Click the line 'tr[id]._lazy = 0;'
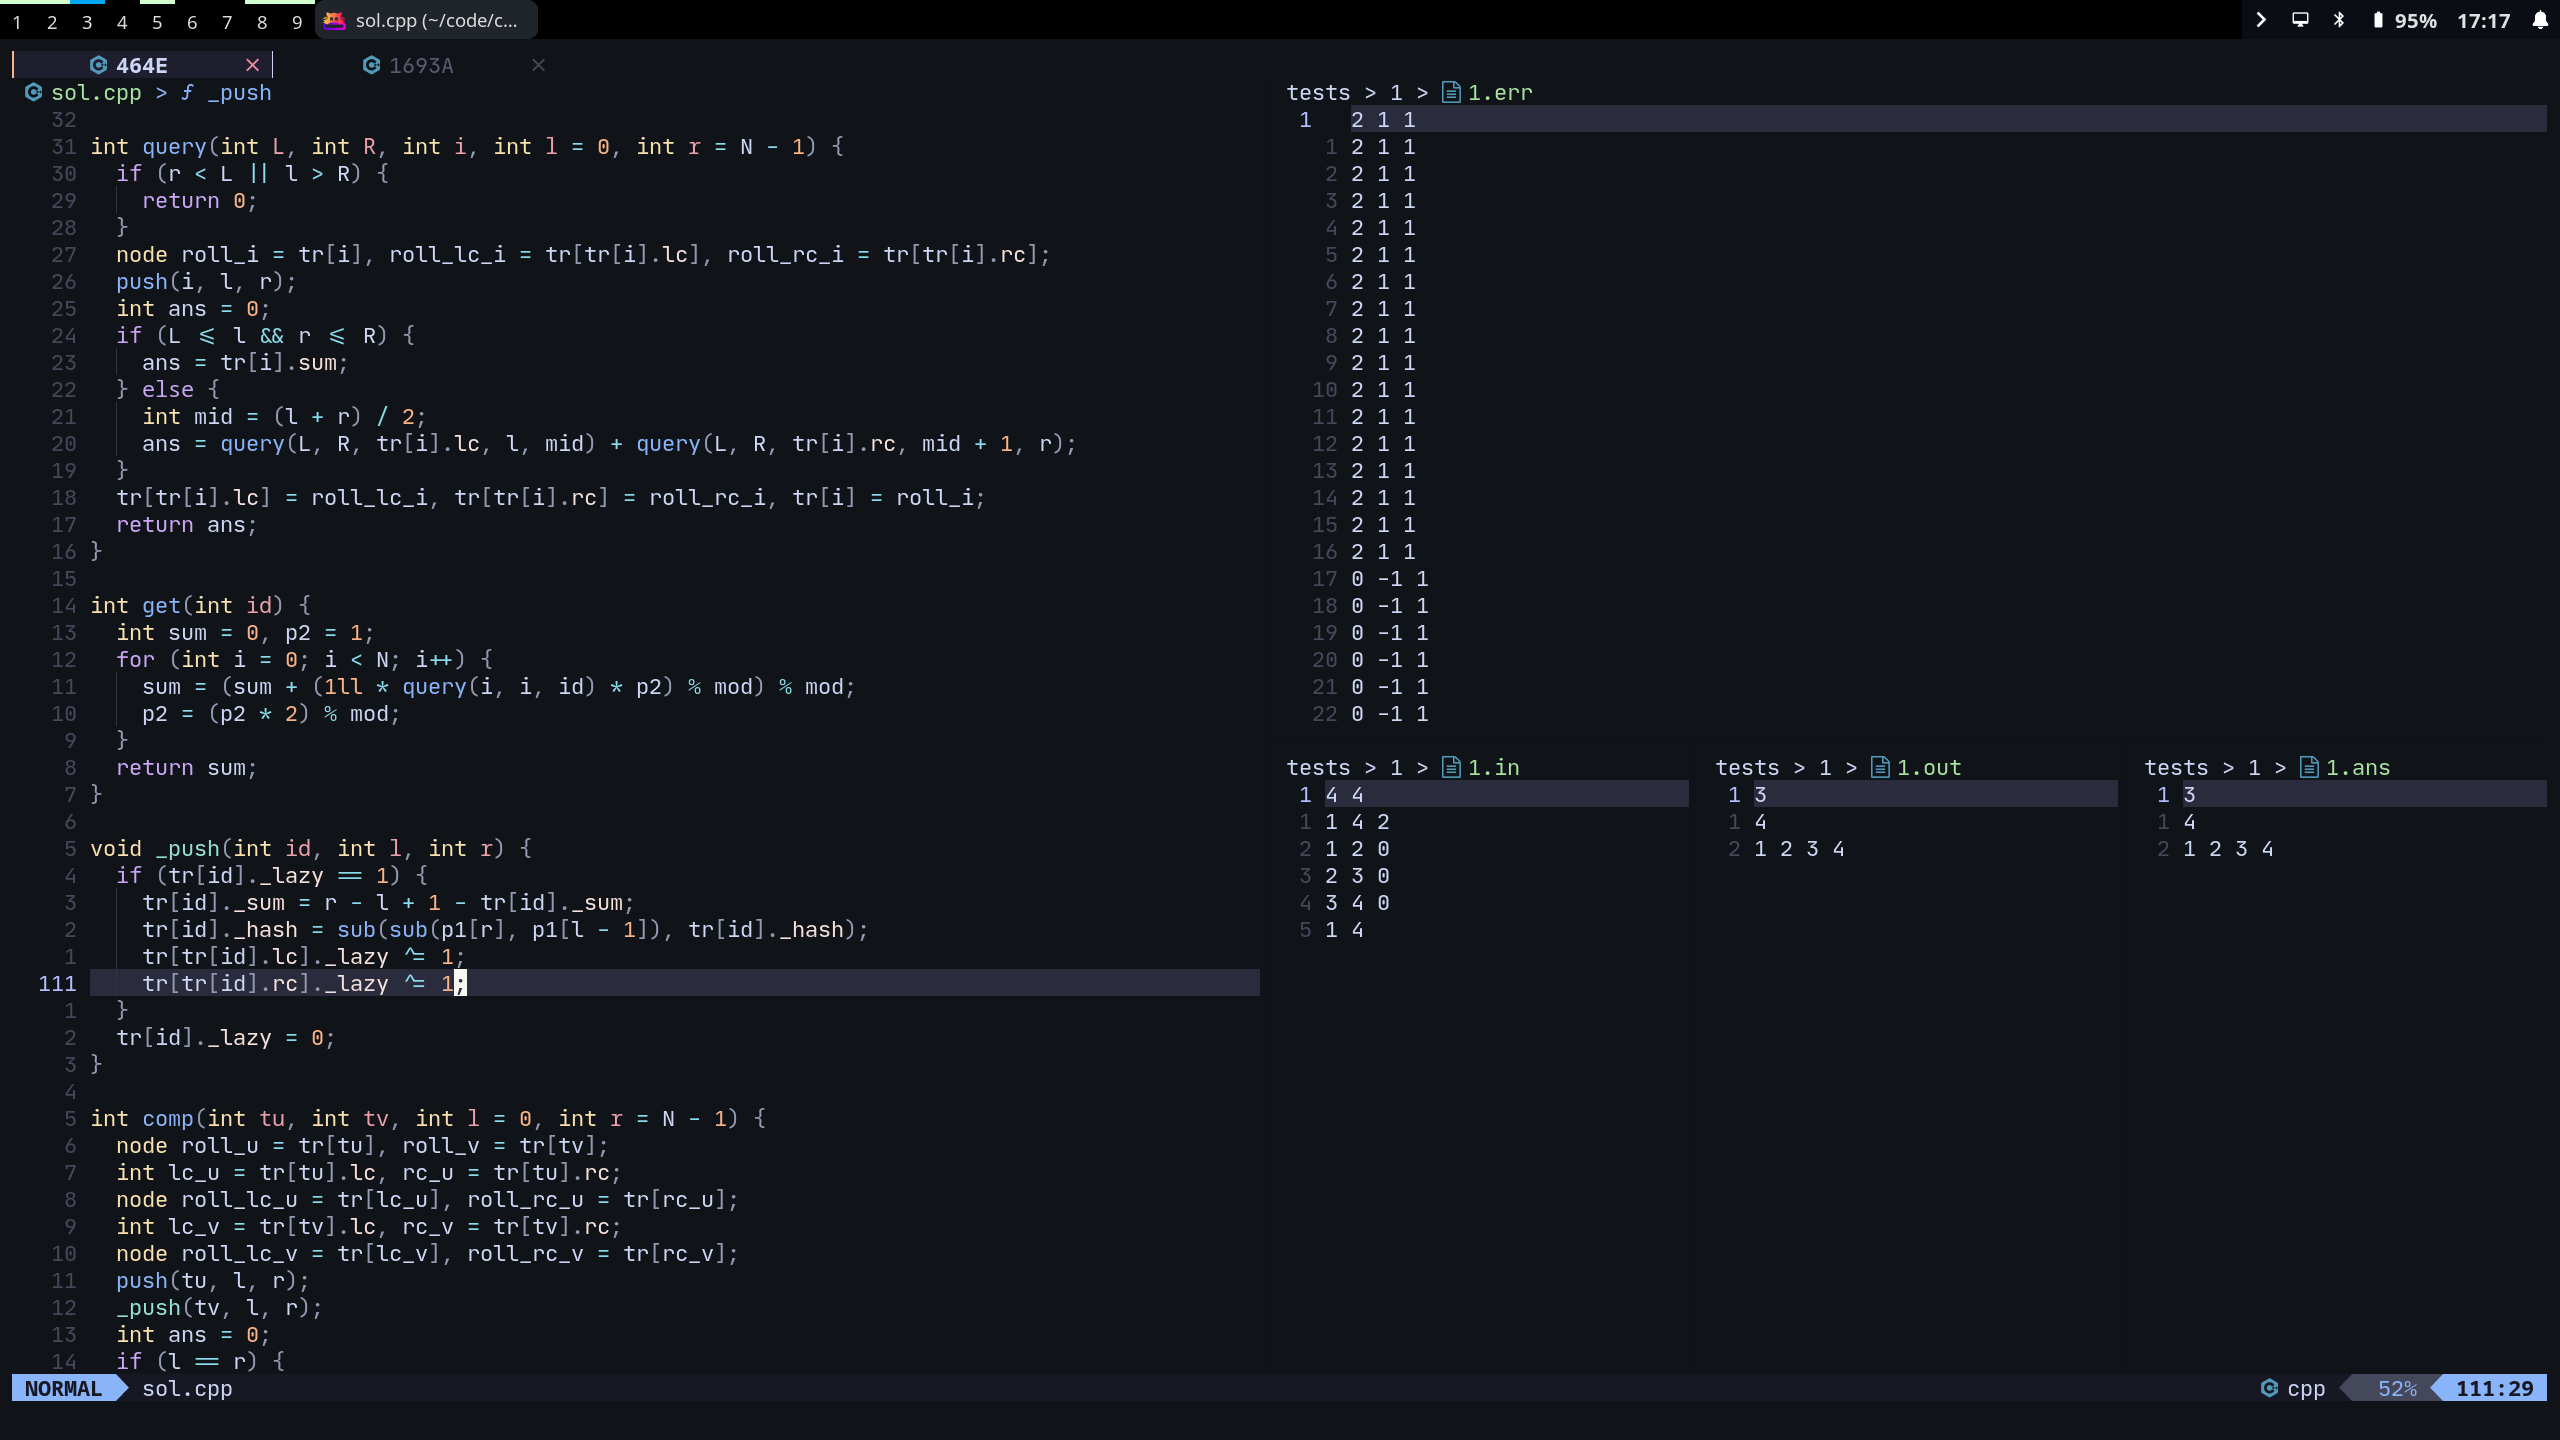The width and height of the screenshot is (2560, 1440). coord(226,1037)
